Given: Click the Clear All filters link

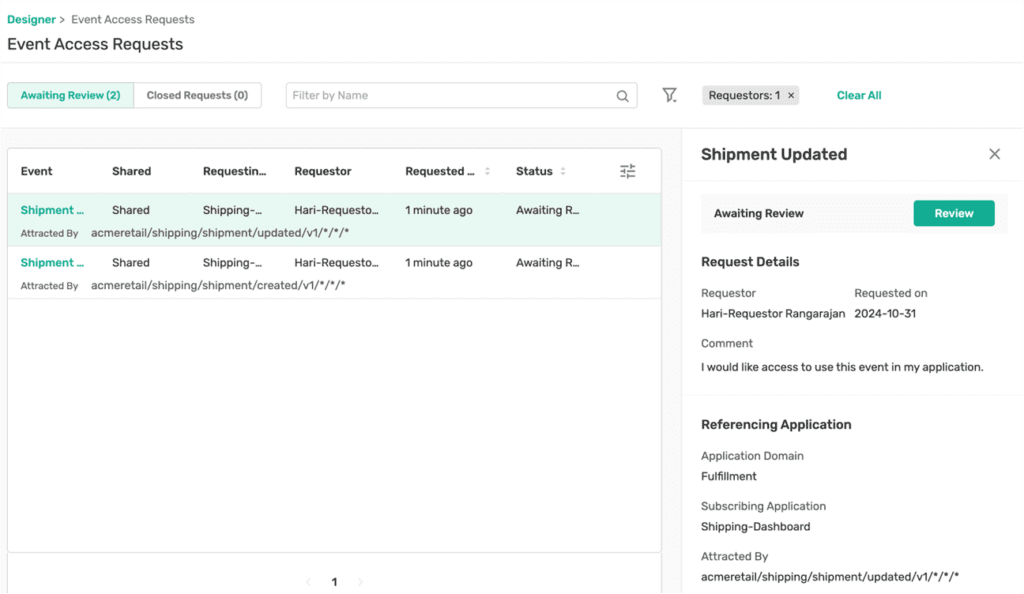Looking at the screenshot, I should tap(858, 95).
